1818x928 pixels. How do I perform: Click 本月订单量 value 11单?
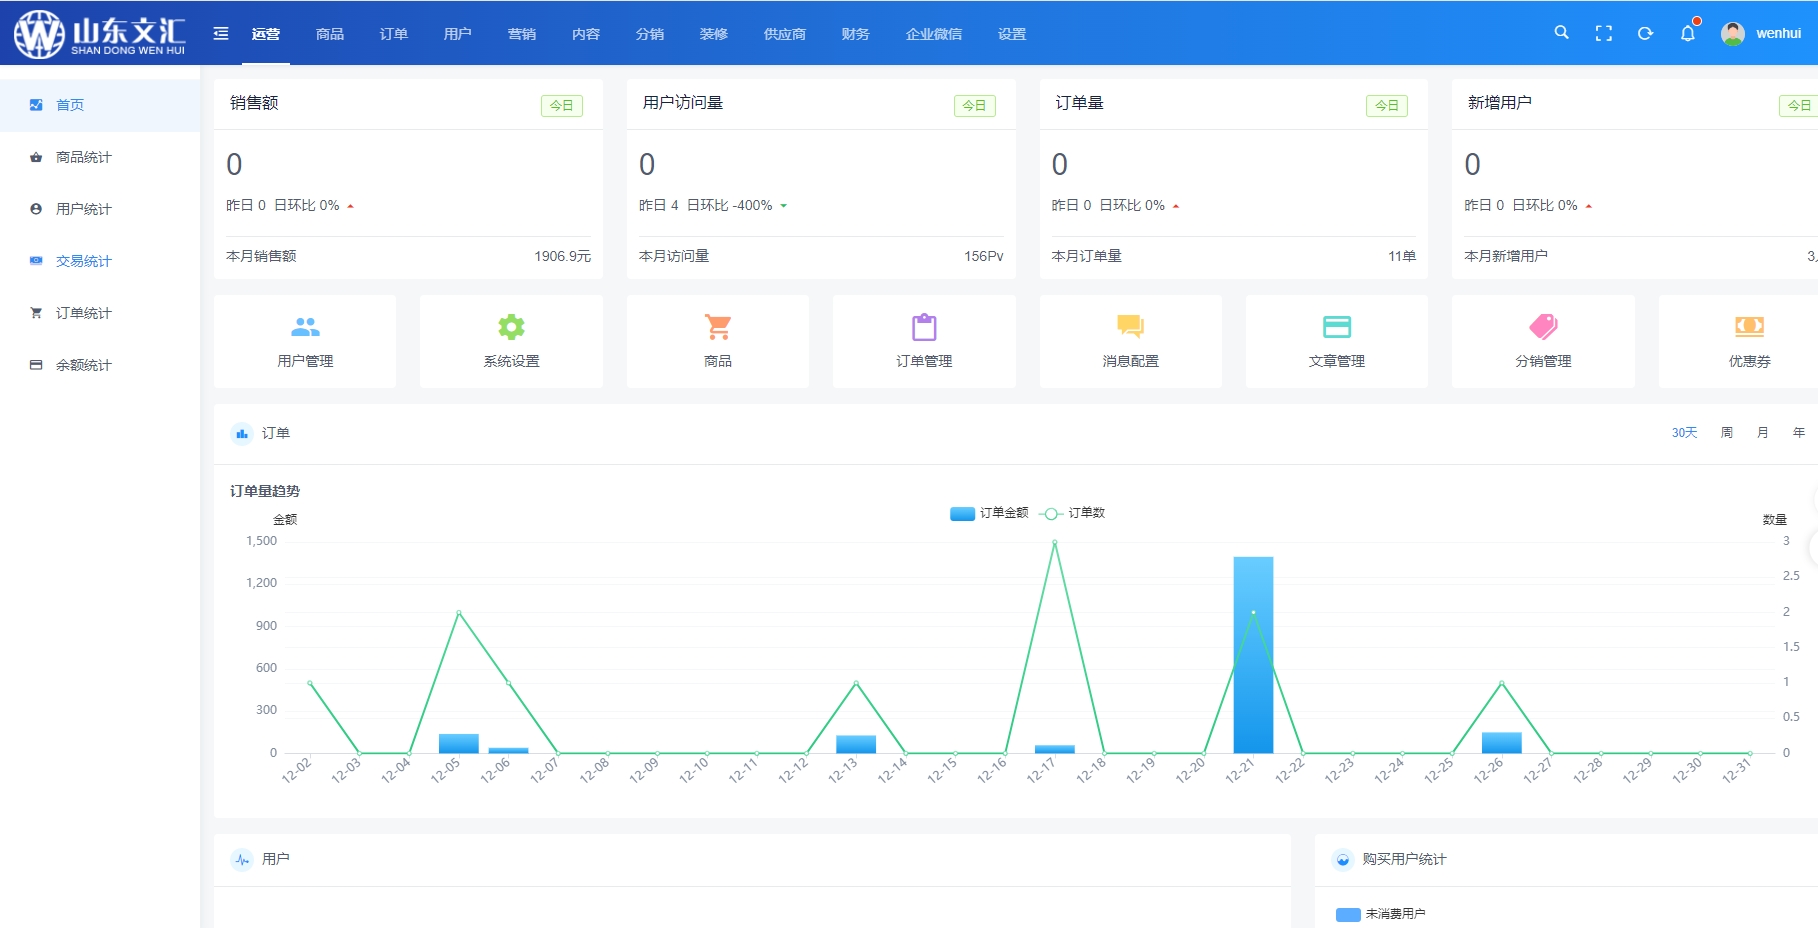[x=1402, y=256]
